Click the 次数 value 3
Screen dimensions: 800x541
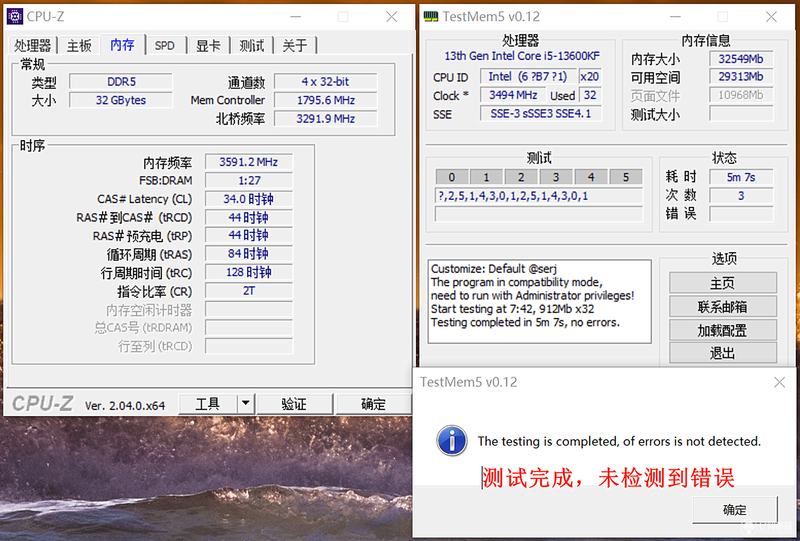point(741,196)
